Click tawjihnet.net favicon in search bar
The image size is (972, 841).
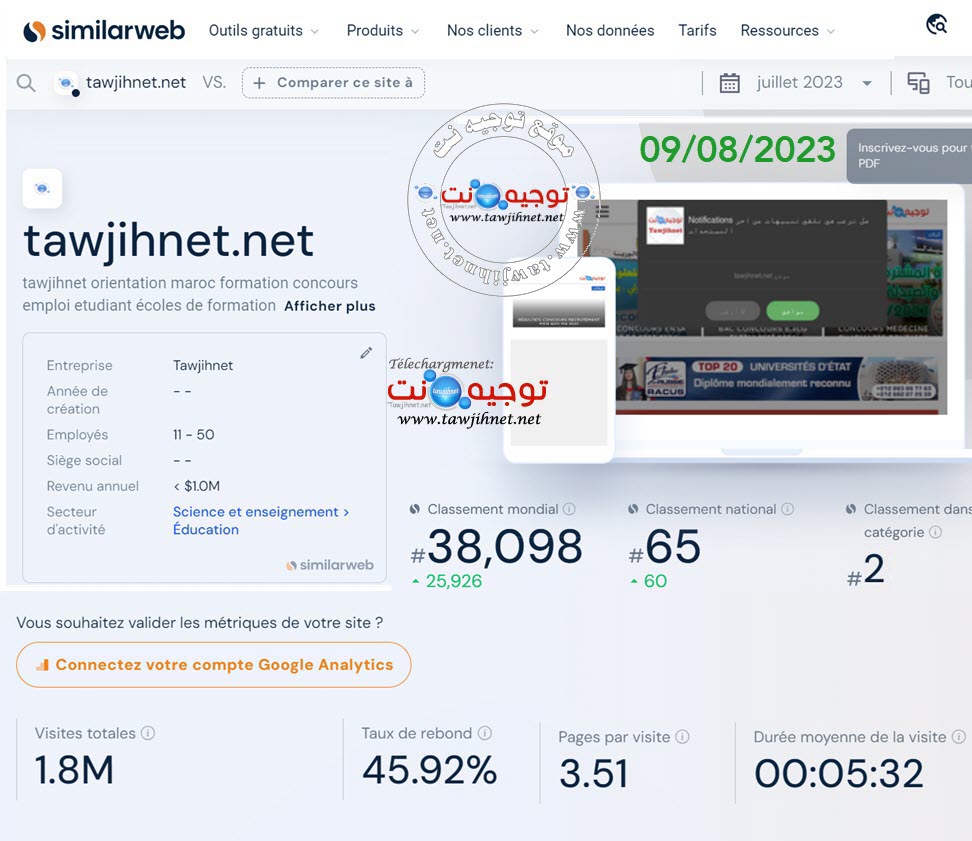pyautogui.click(x=66, y=83)
